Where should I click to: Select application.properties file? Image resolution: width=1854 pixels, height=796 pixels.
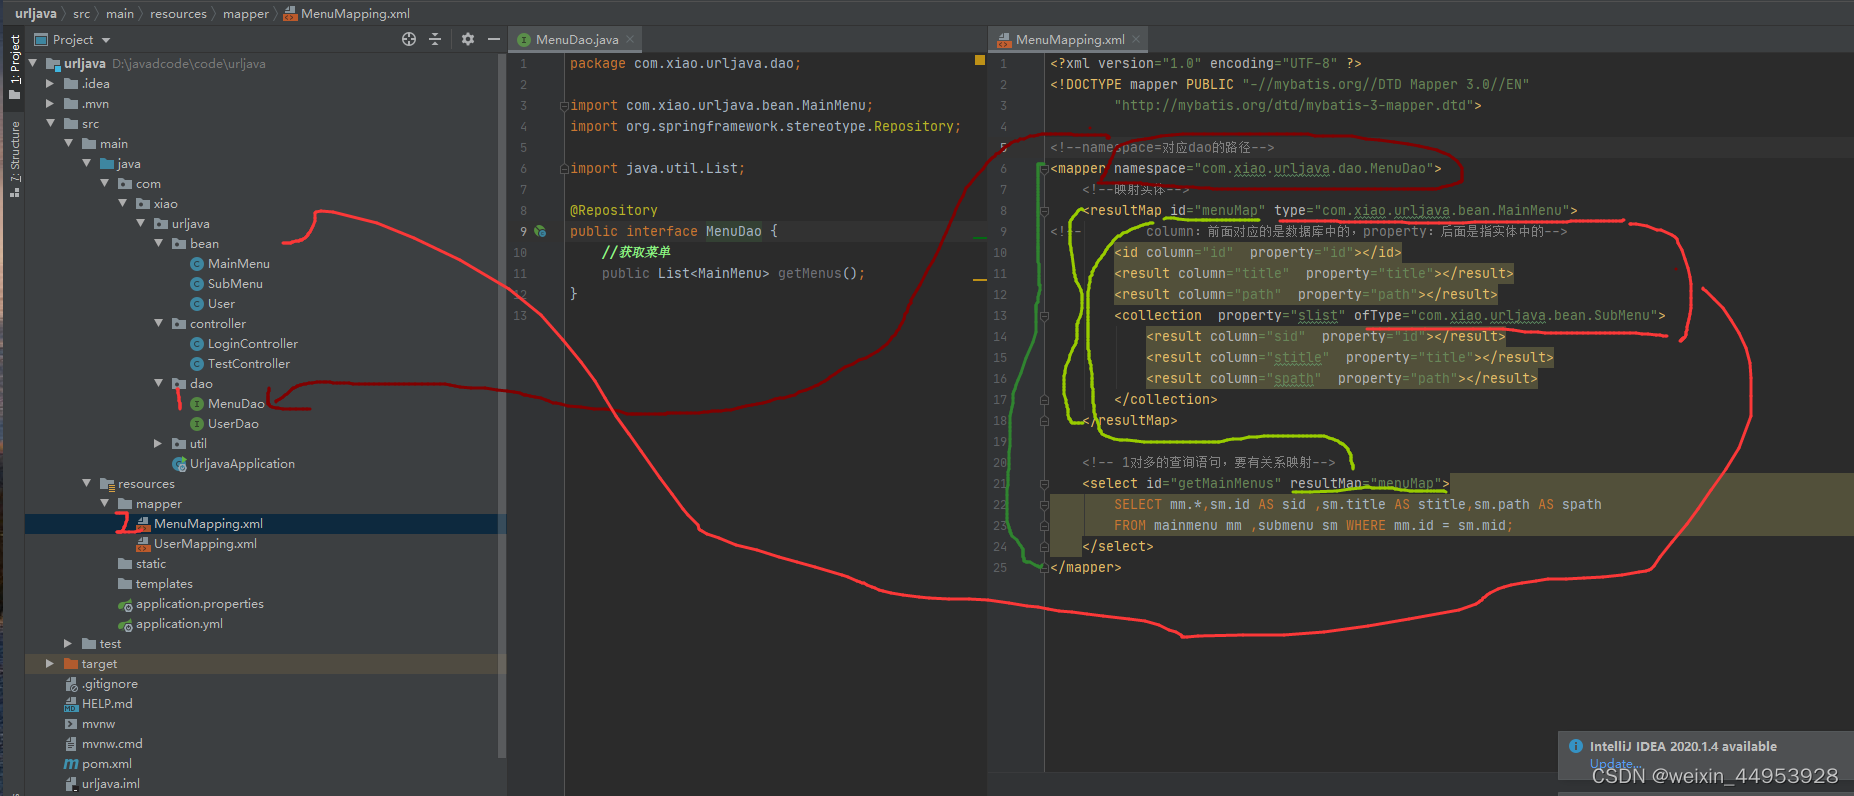pos(199,604)
